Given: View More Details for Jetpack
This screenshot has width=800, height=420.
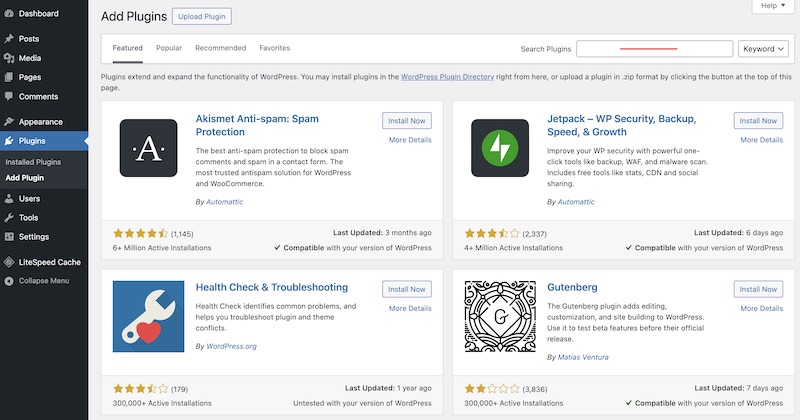Looking at the screenshot, I should (762, 140).
